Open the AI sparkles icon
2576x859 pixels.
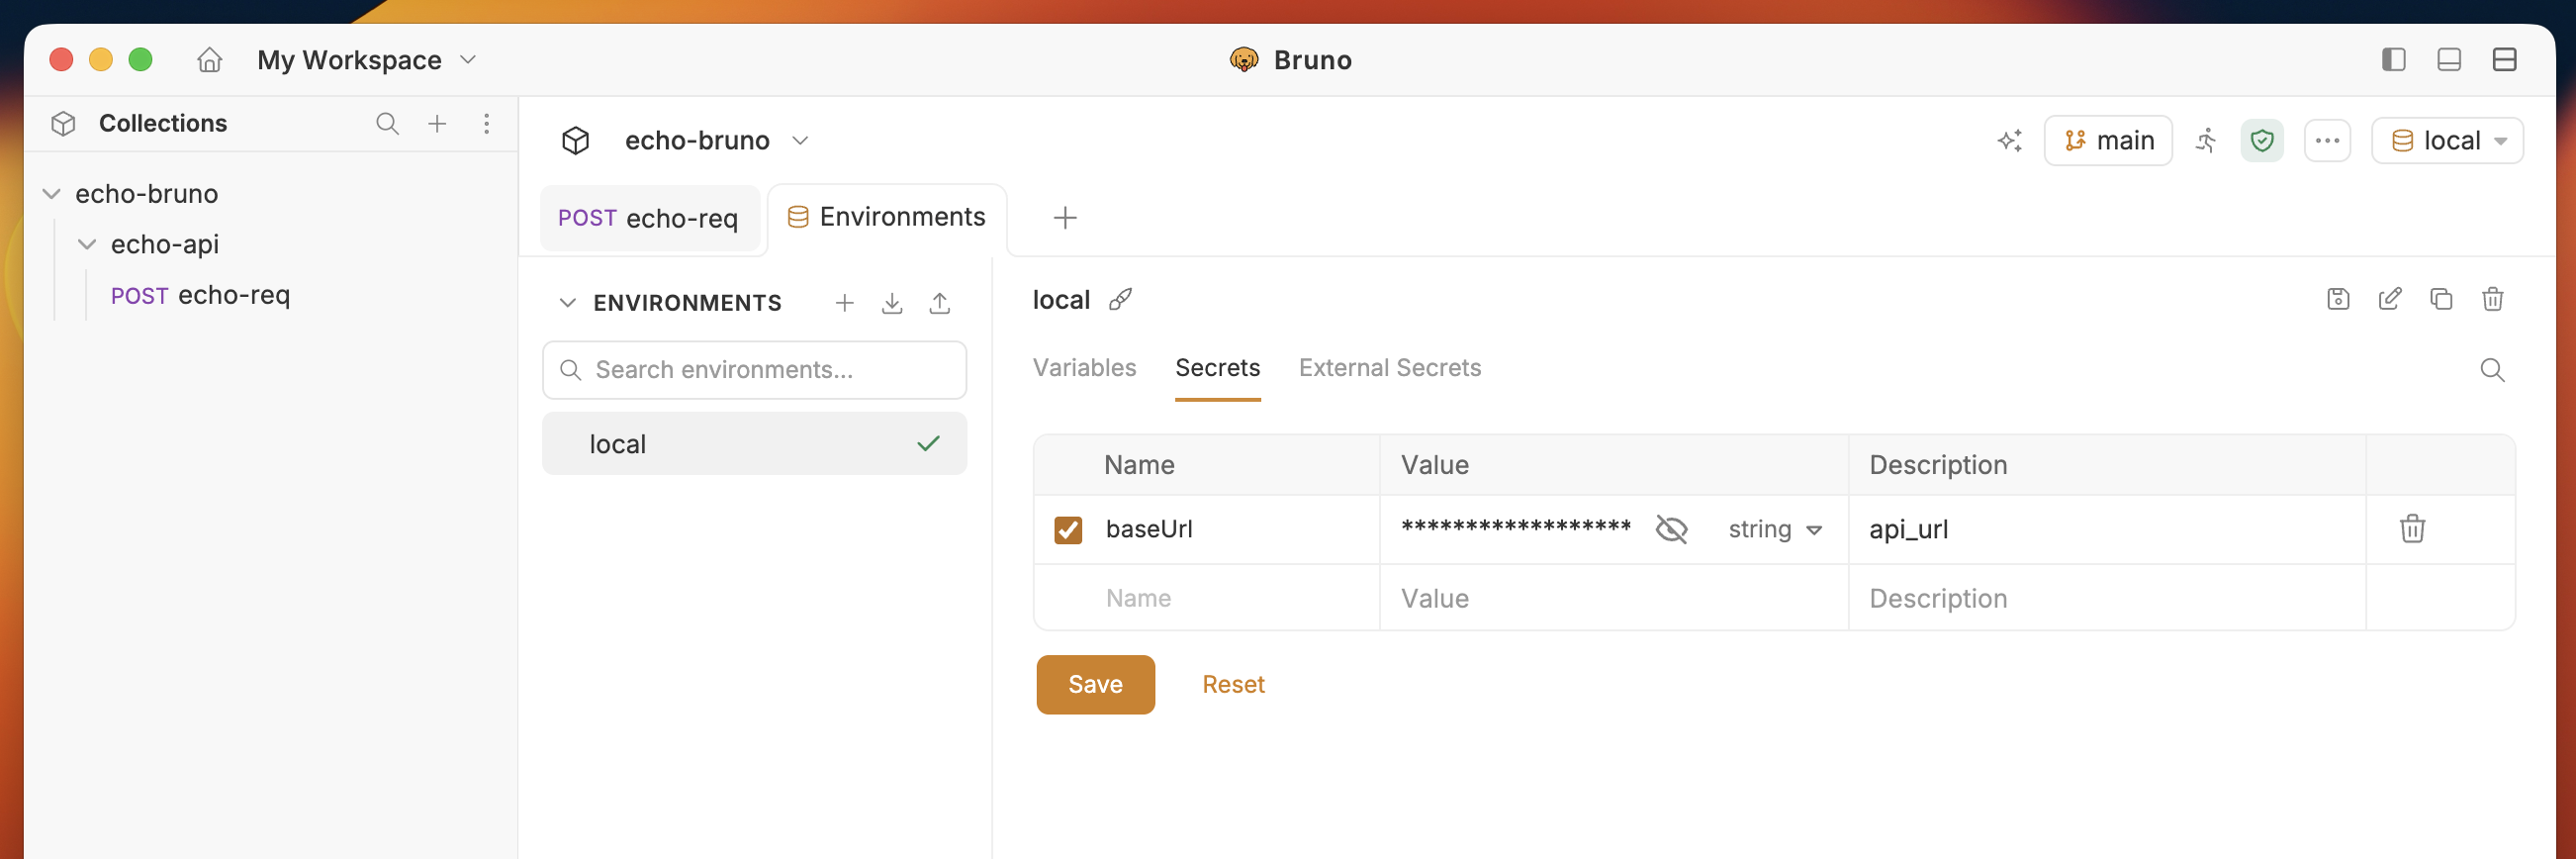pyautogui.click(x=2010, y=141)
